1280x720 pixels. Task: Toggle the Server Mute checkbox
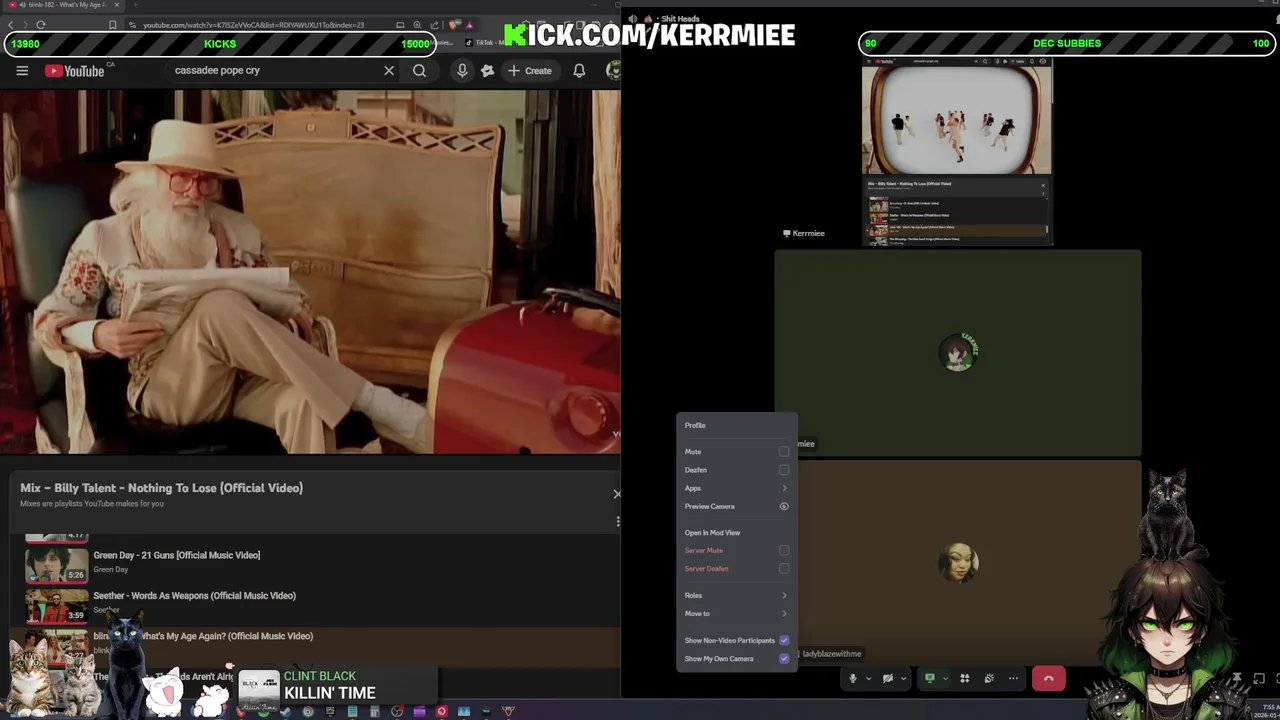coord(784,550)
